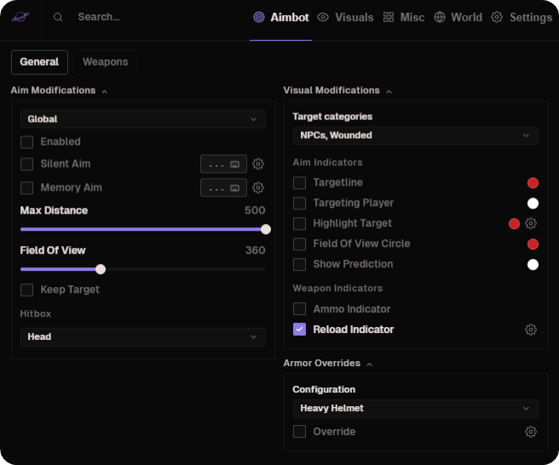559x465 pixels.
Task: Click the Max Distance value 500
Action: (255, 210)
